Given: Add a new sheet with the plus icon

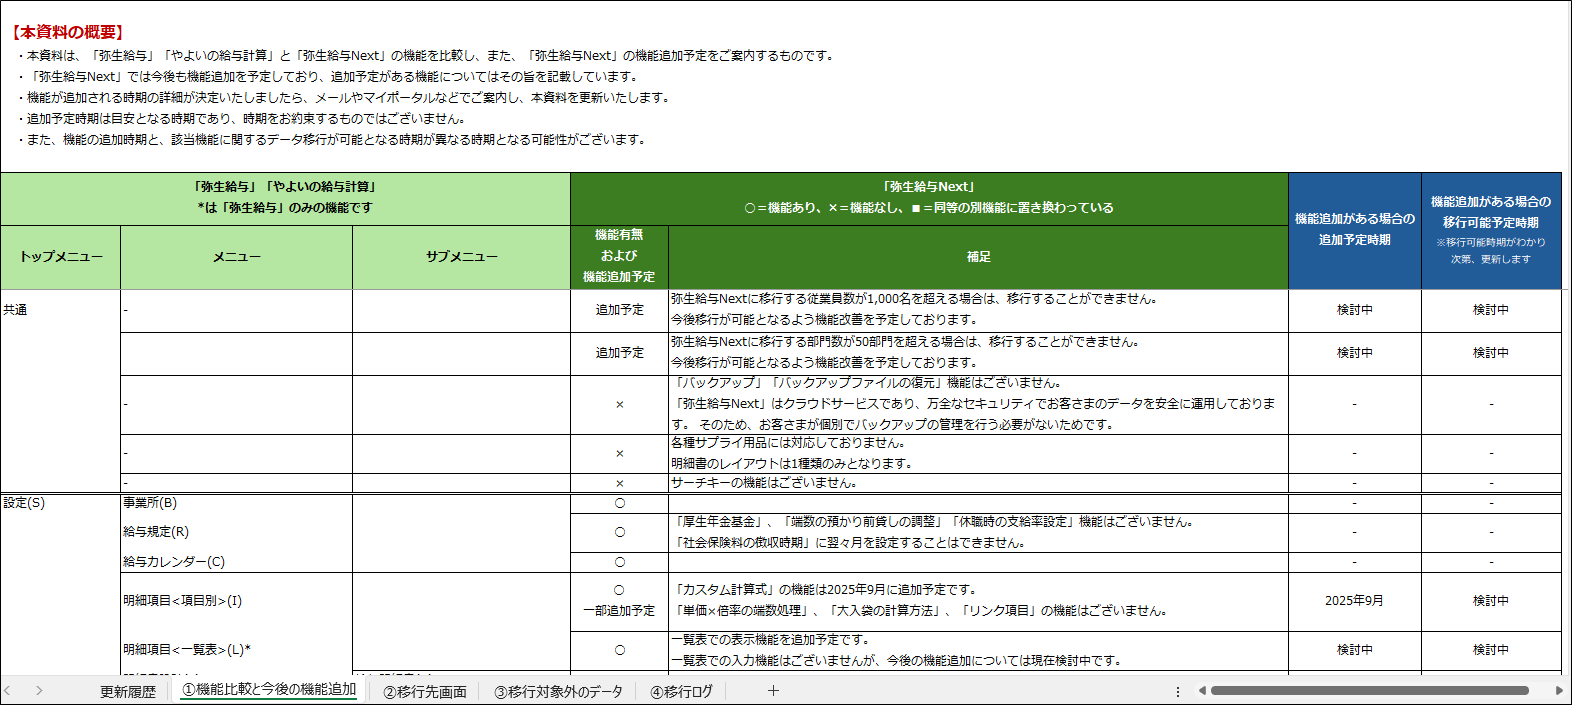Looking at the screenshot, I should (x=773, y=690).
